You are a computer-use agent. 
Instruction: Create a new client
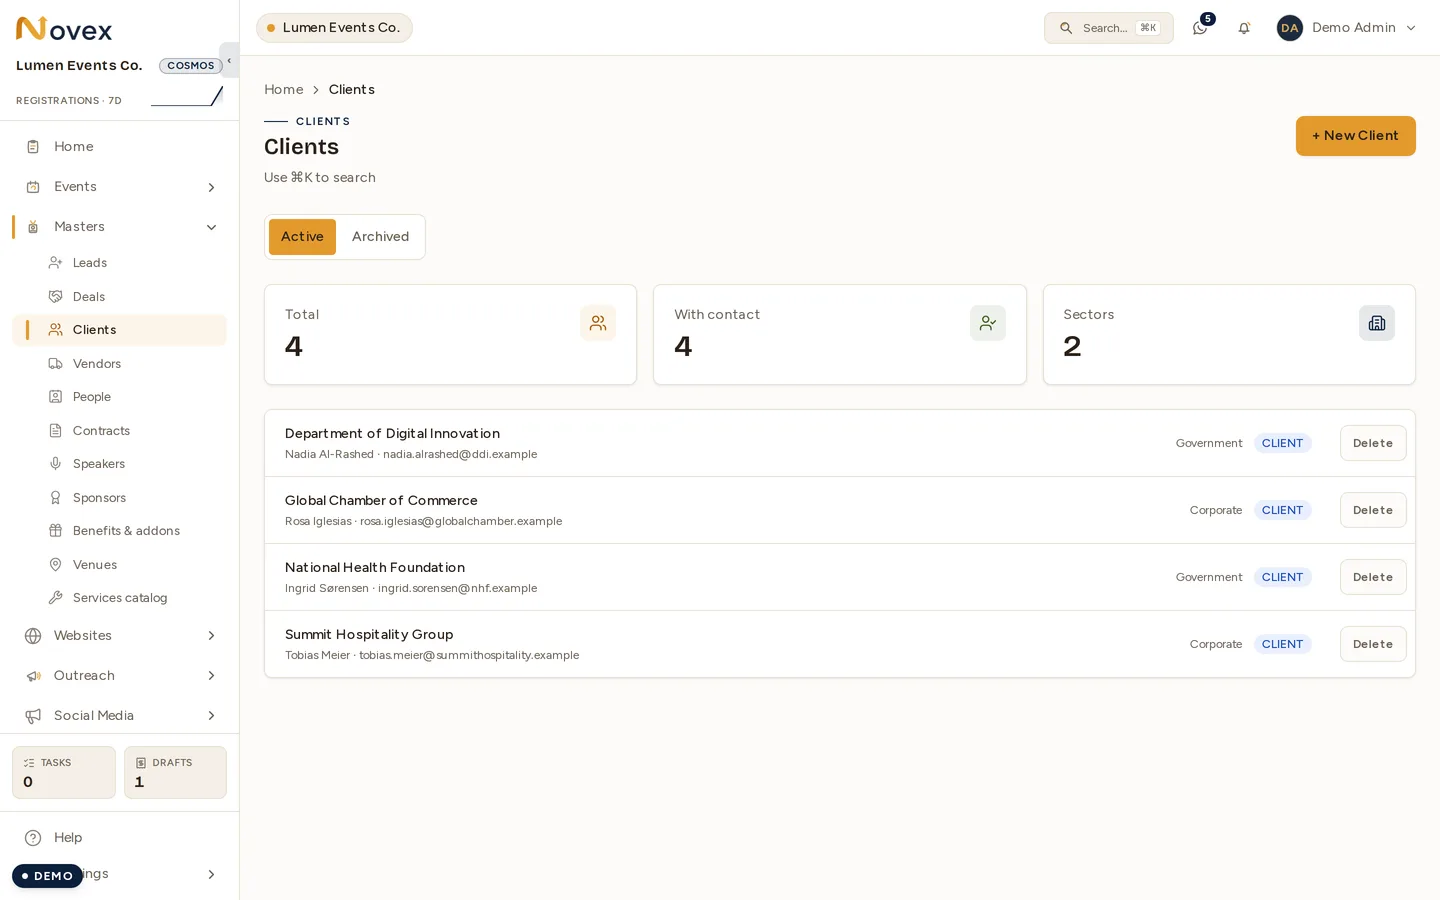(x=1355, y=136)
